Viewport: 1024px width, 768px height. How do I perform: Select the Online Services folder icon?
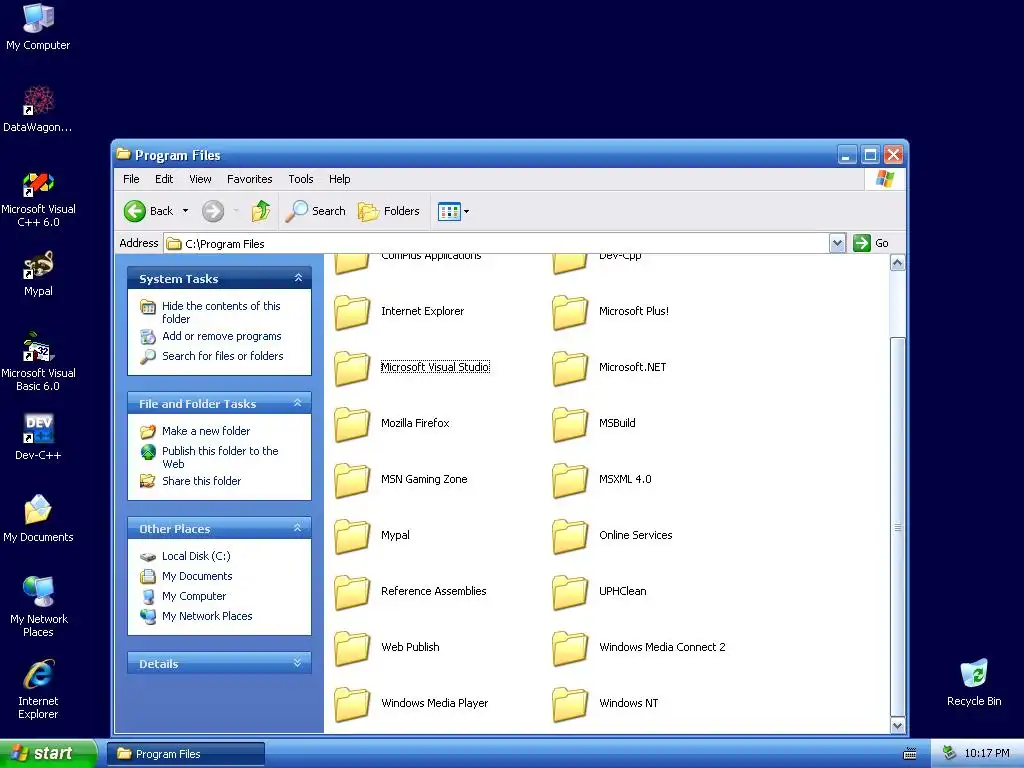click(570, 536)
